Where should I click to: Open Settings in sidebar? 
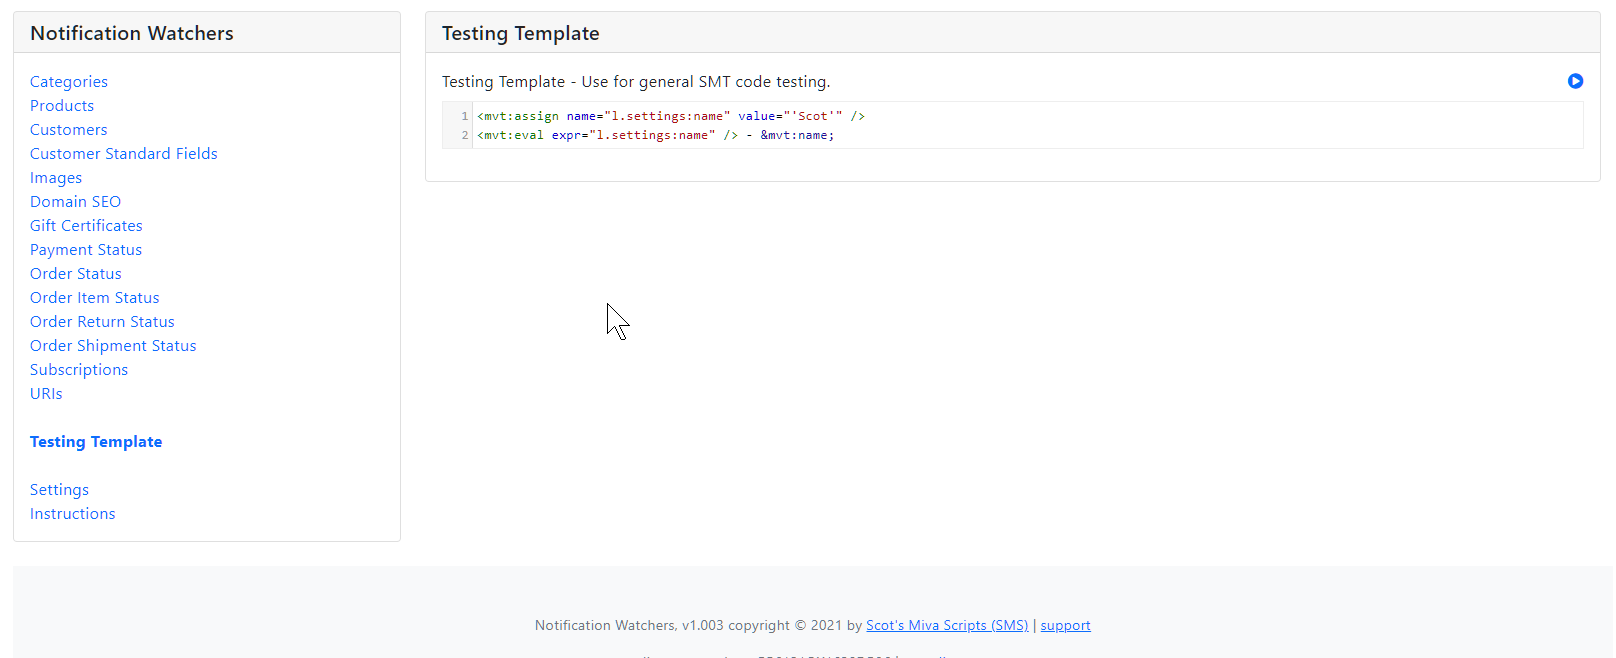(x=59, y=490)
